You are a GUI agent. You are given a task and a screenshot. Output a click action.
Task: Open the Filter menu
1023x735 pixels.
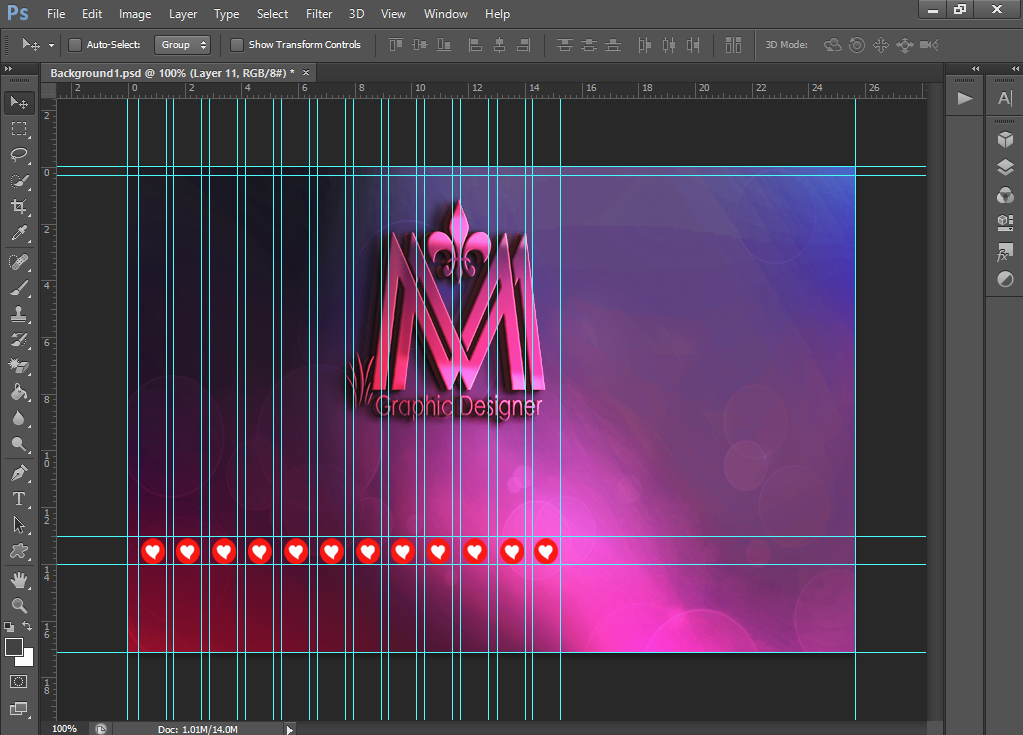pos(319,14)
